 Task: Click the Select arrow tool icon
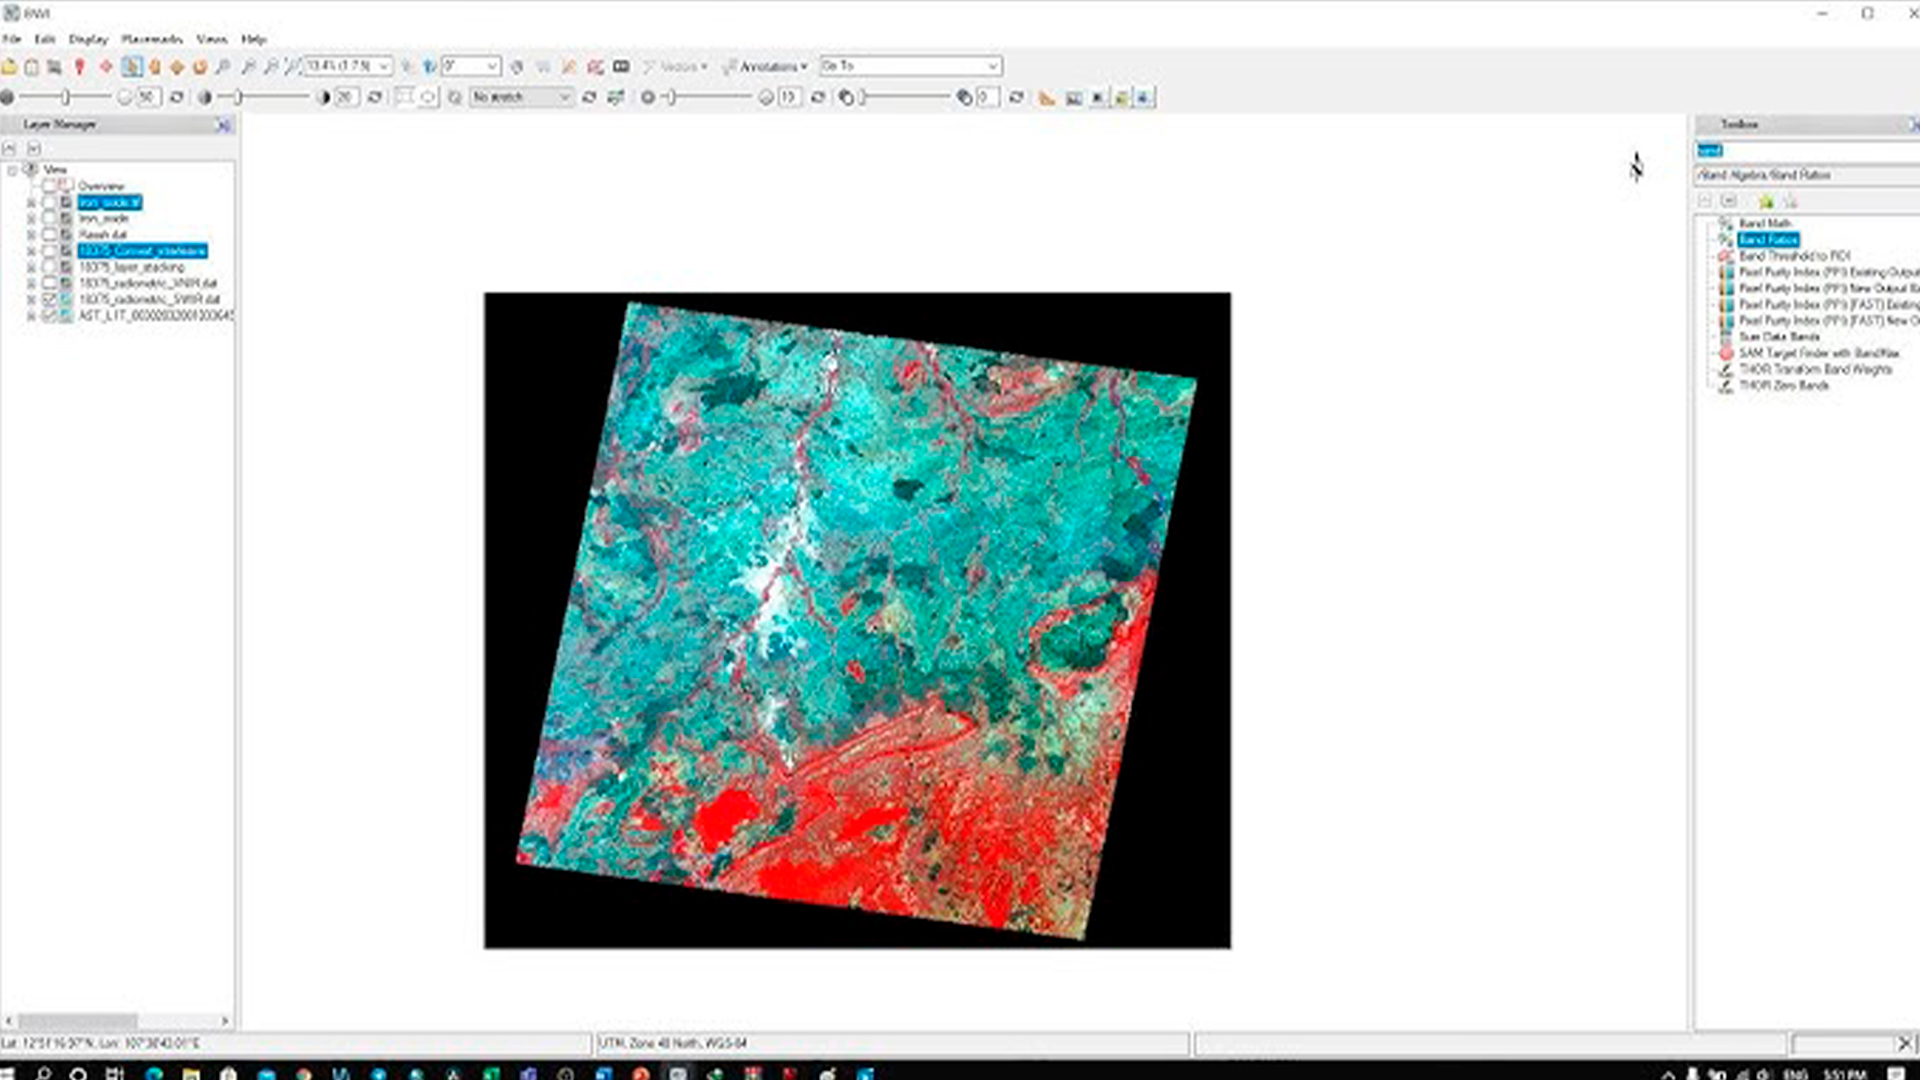pos(131,67)
